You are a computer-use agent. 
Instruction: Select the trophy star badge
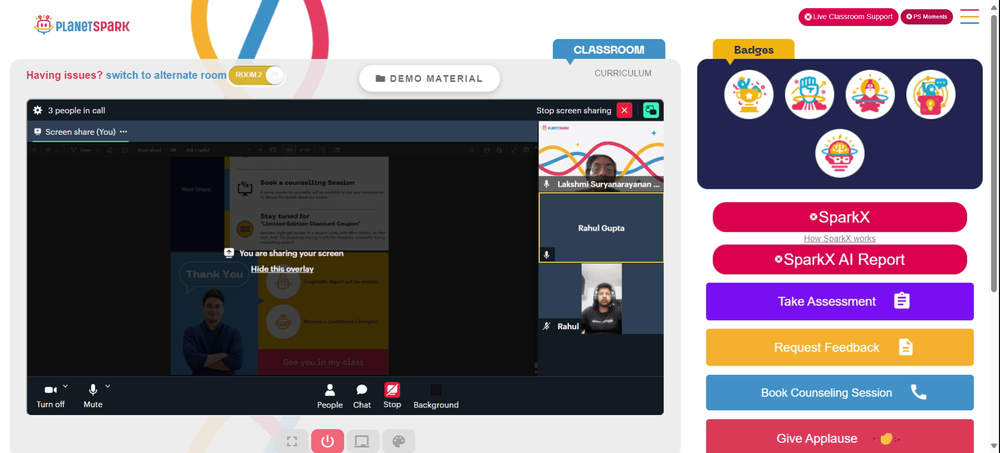[x=749, y=94]
